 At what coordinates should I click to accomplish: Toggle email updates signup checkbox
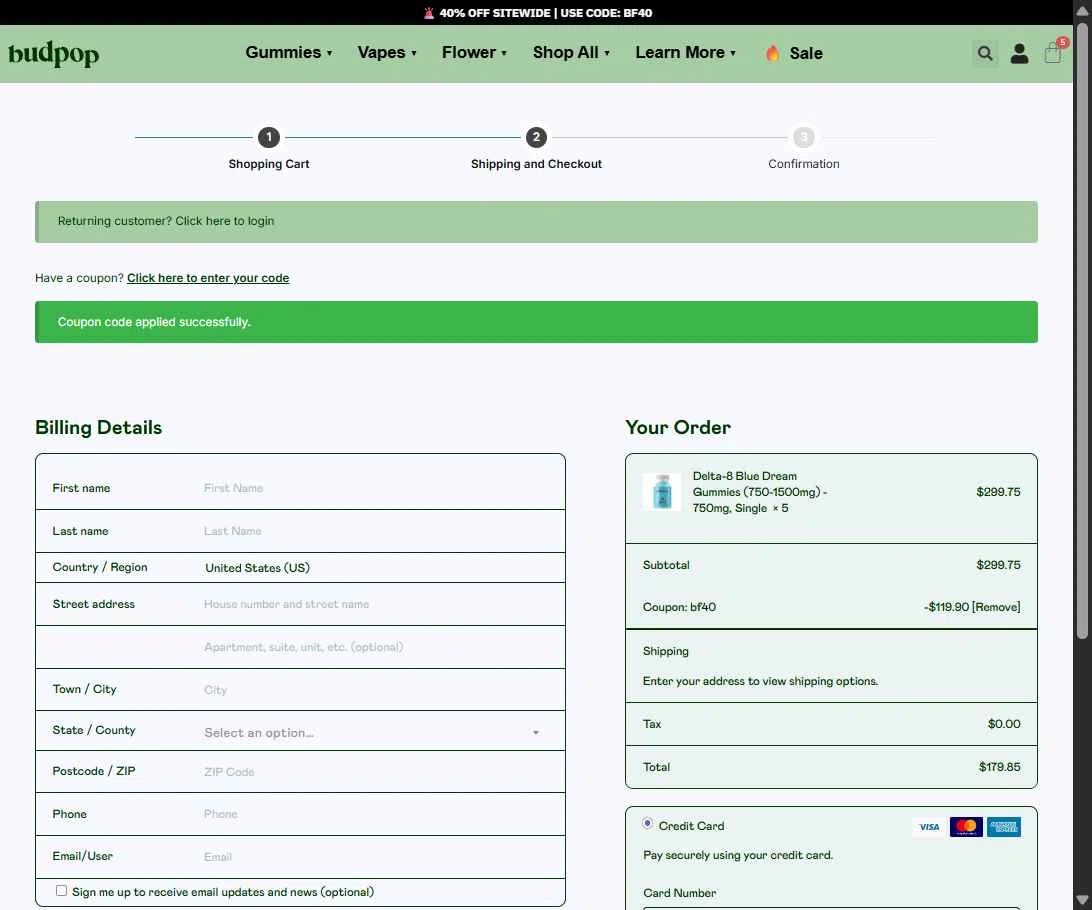(61, 891)
